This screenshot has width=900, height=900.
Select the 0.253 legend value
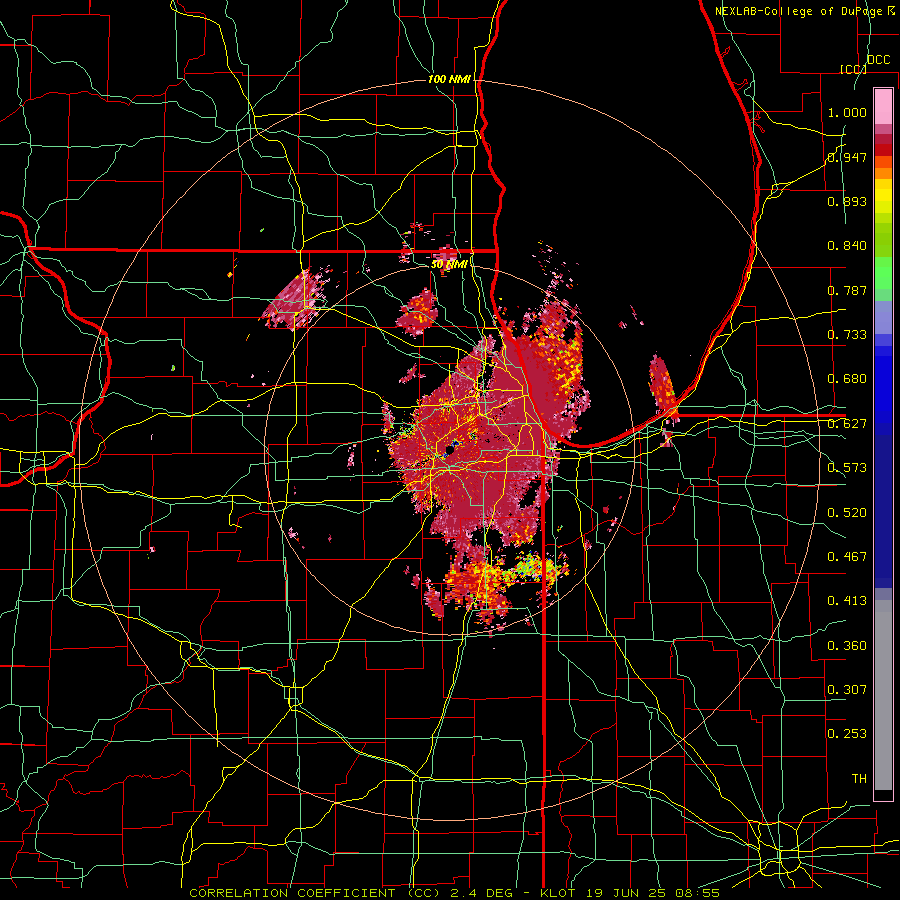pos(847,734)
